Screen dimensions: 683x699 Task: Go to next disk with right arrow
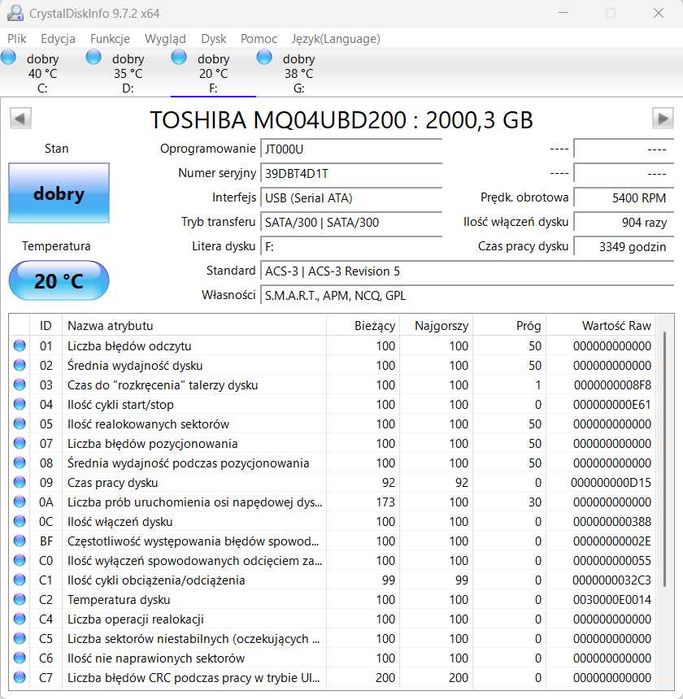click(x=662, y=118)
